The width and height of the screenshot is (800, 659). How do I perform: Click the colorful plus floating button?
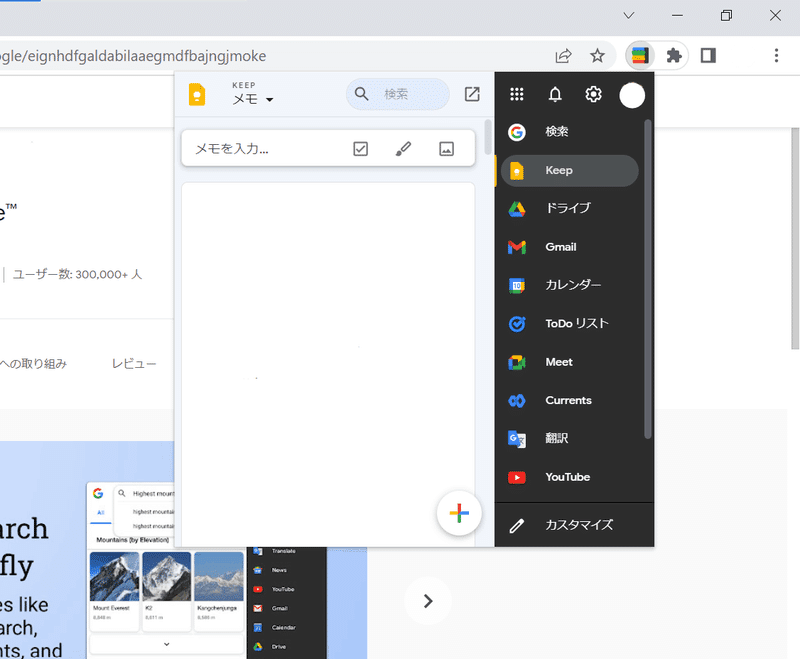pos(459,513)
